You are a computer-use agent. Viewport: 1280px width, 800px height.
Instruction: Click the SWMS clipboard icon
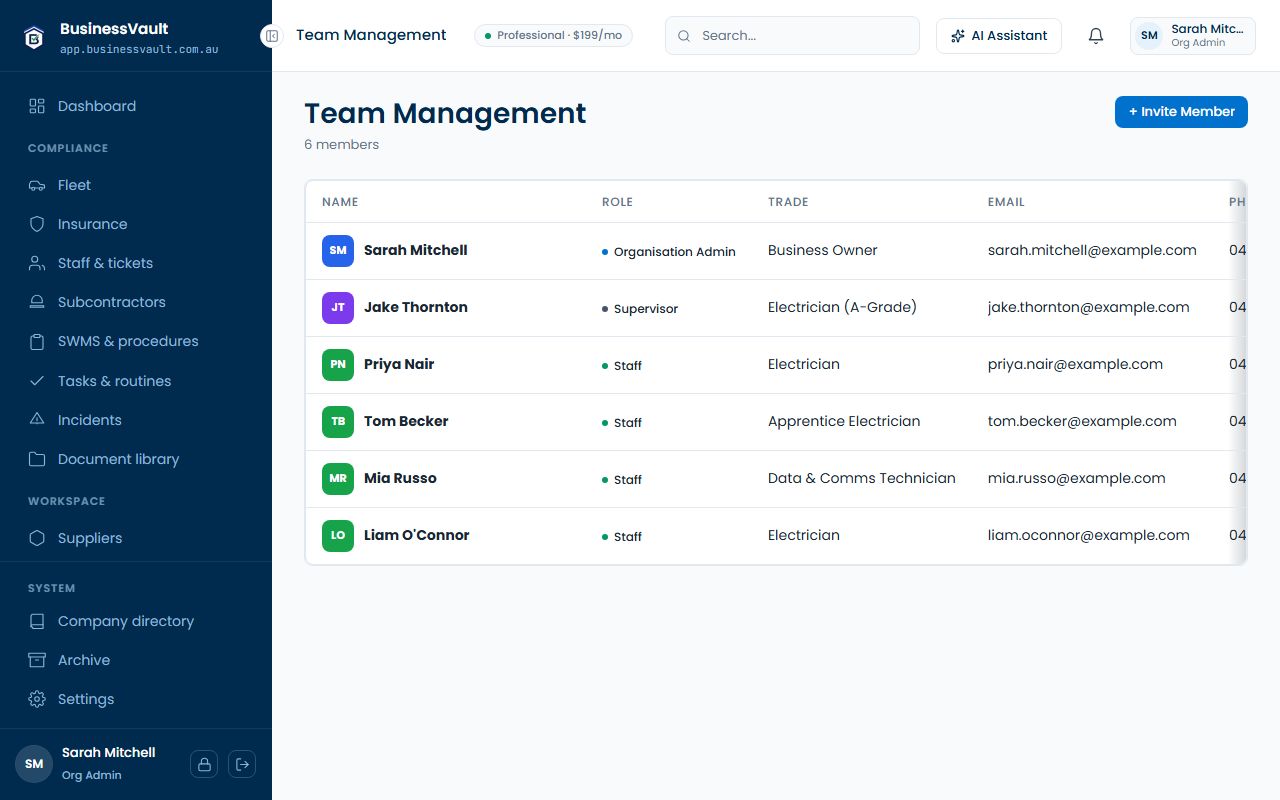37,341
